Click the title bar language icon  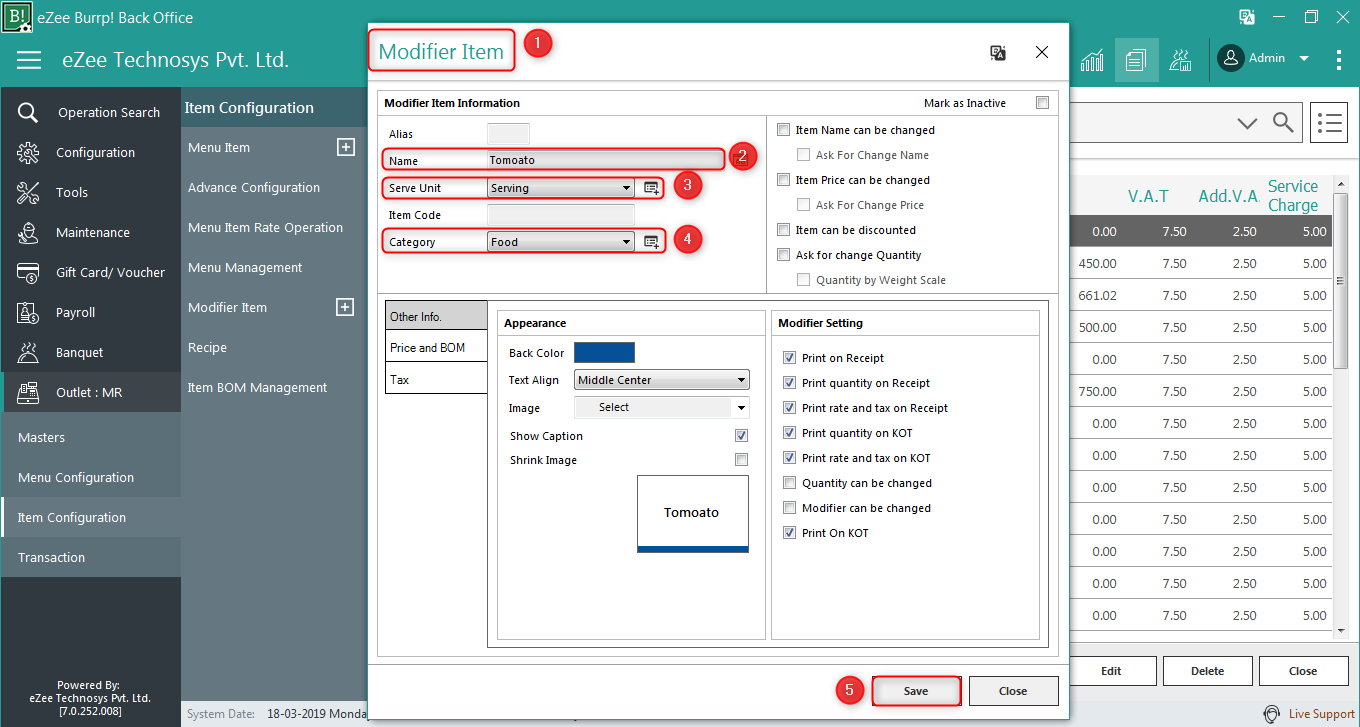tap(1247, 17)
